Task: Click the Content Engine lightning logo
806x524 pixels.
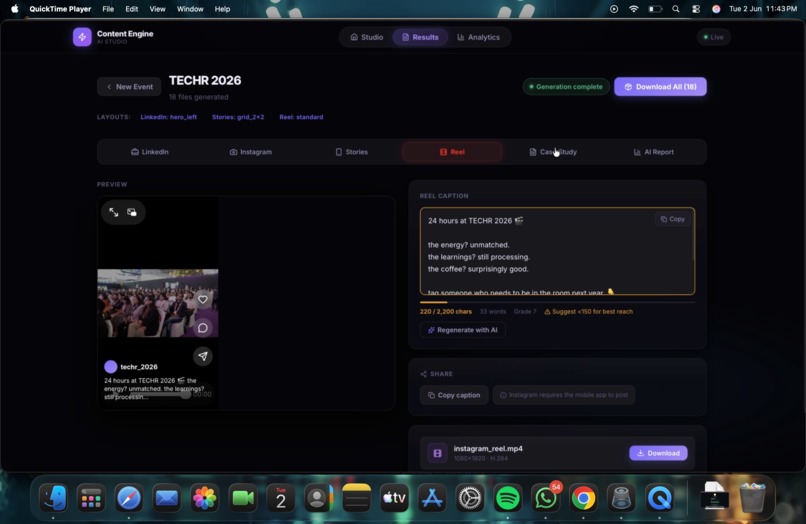Action: tap(82, 37)
